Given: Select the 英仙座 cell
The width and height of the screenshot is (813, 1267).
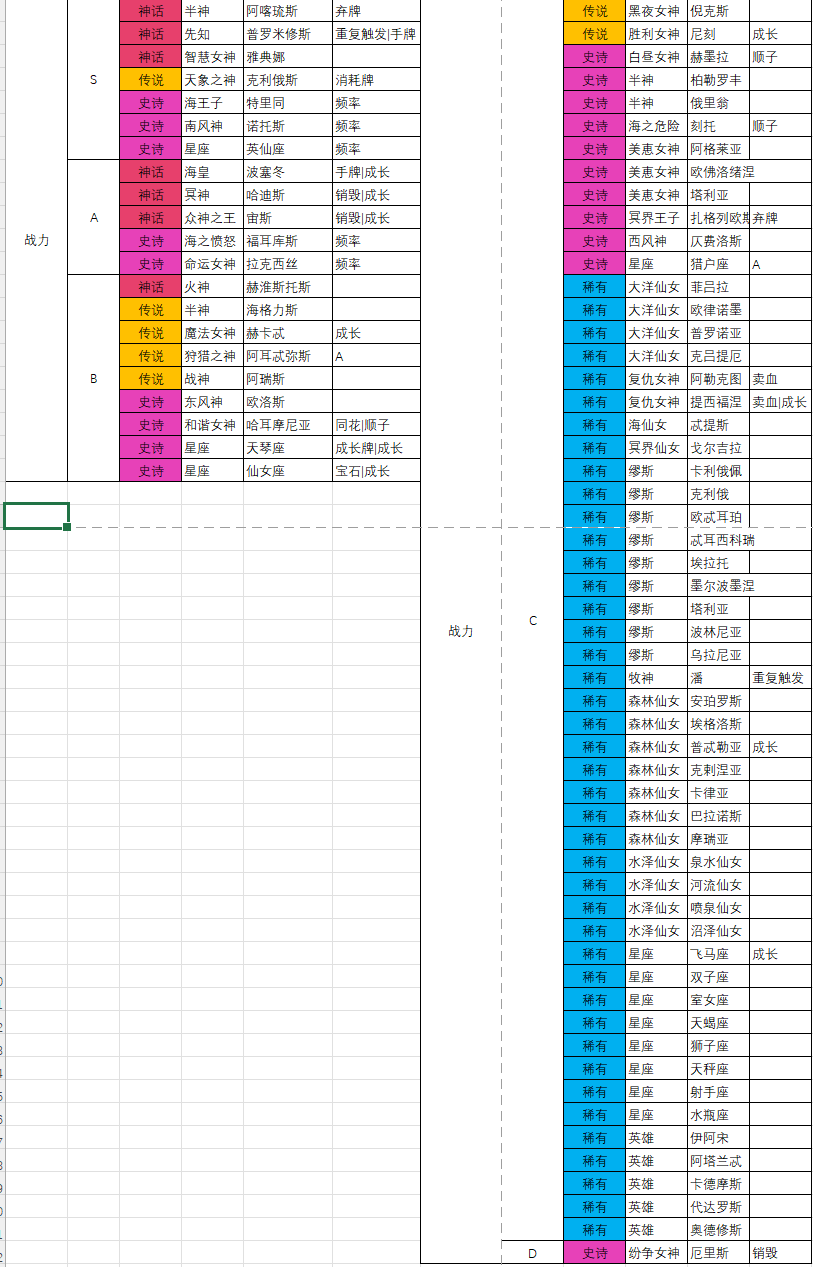Looking at the screenshot, I should tap(287, 149).
